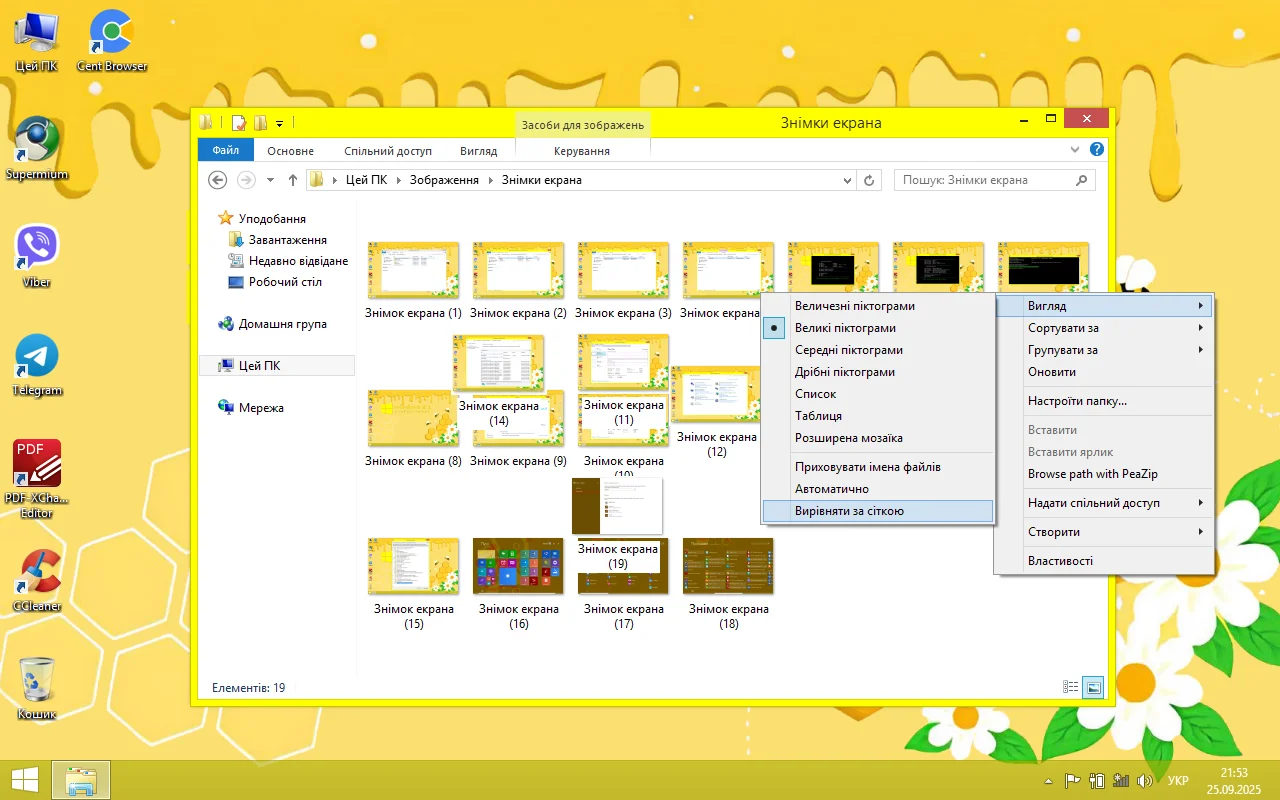This screenshot has width=1280, height=800.
Task: Select Цей ПК in navigation pane
Action: click(x=259, y=366)
